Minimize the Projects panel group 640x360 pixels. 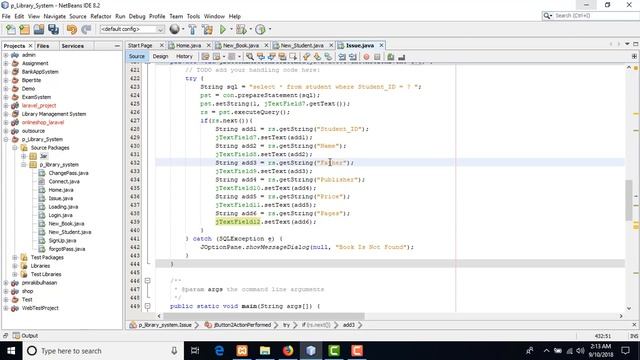point(117,46)
